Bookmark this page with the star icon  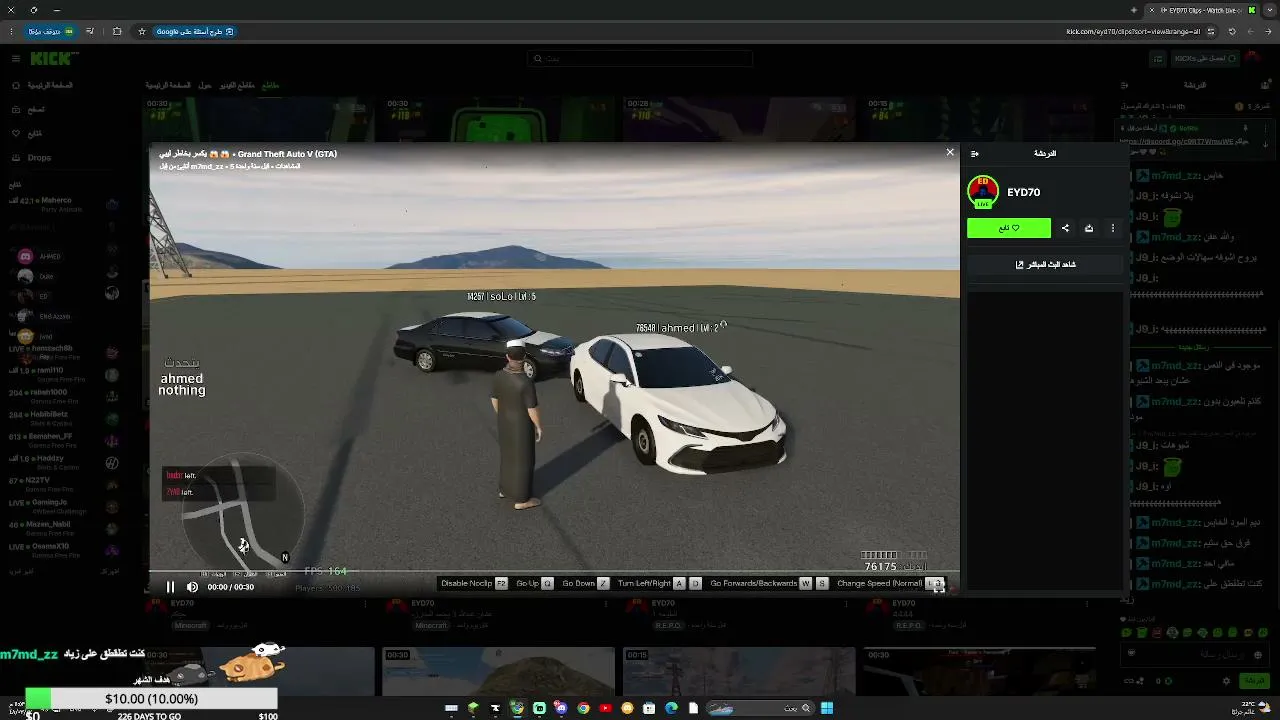[x=142, y=31]
